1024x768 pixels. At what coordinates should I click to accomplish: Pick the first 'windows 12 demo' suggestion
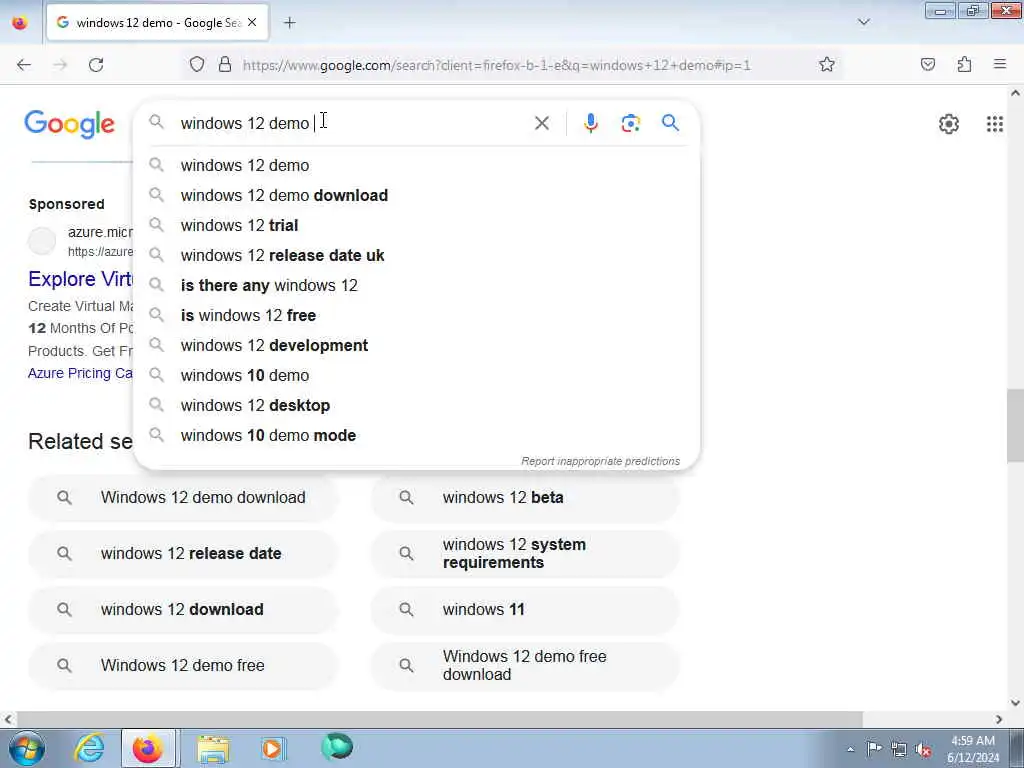[417, 165]
